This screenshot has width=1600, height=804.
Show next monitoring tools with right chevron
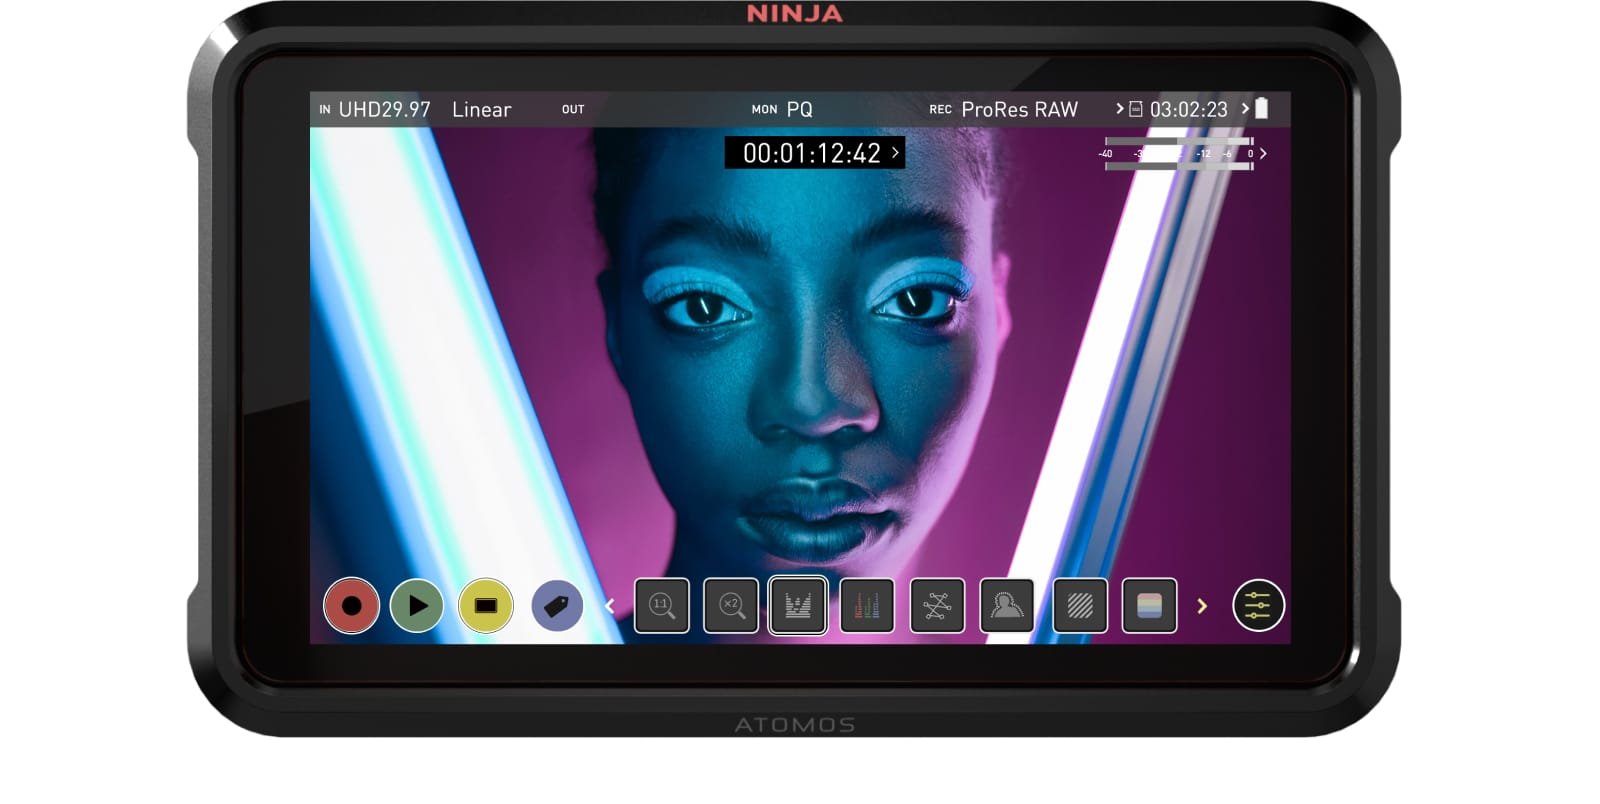pos(1202,606)
